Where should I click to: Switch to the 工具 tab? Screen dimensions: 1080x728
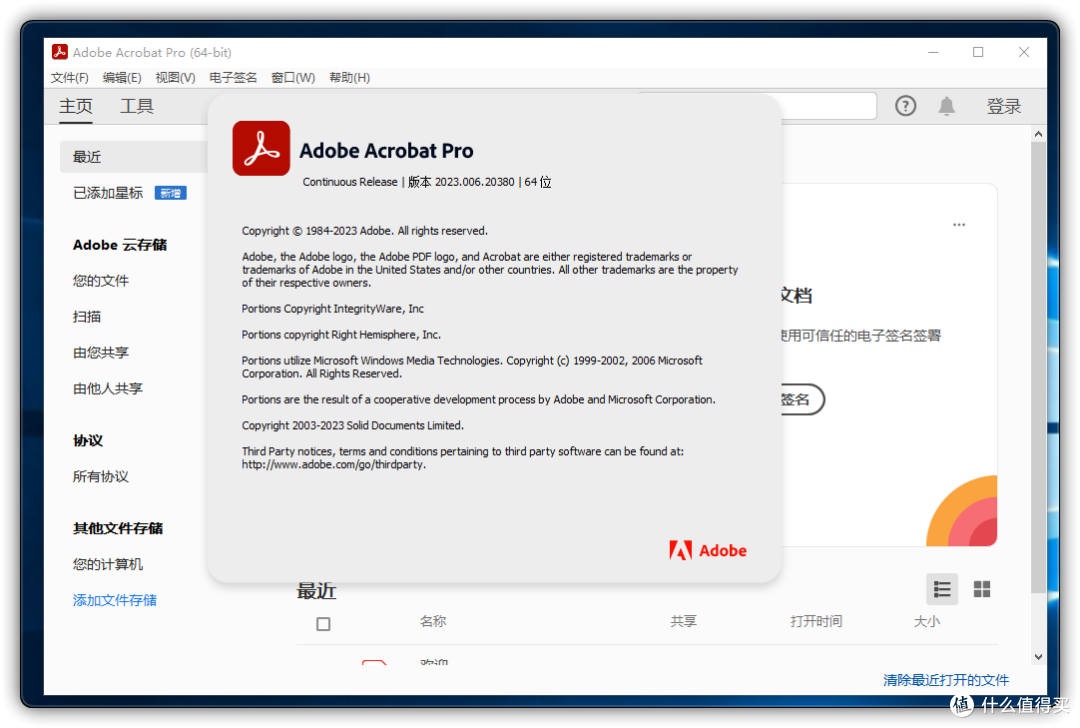(136, 107)
